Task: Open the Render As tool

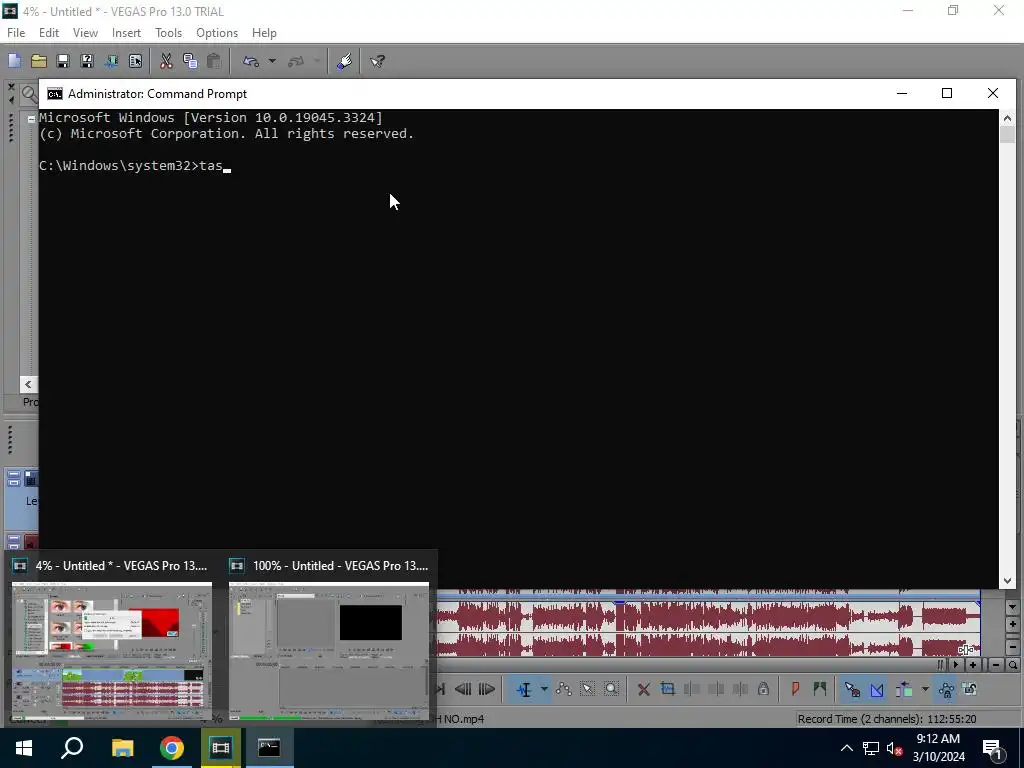Action: [x=111, y=61]
